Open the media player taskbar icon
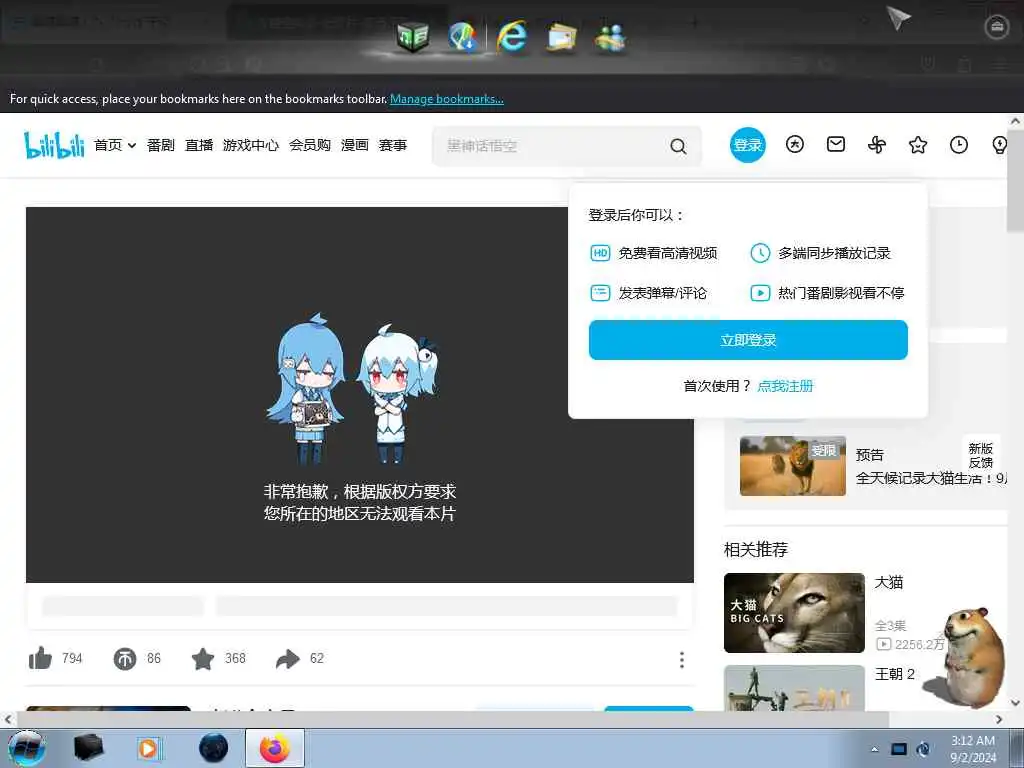This screenshot has width=1024, height=768. 149,748
